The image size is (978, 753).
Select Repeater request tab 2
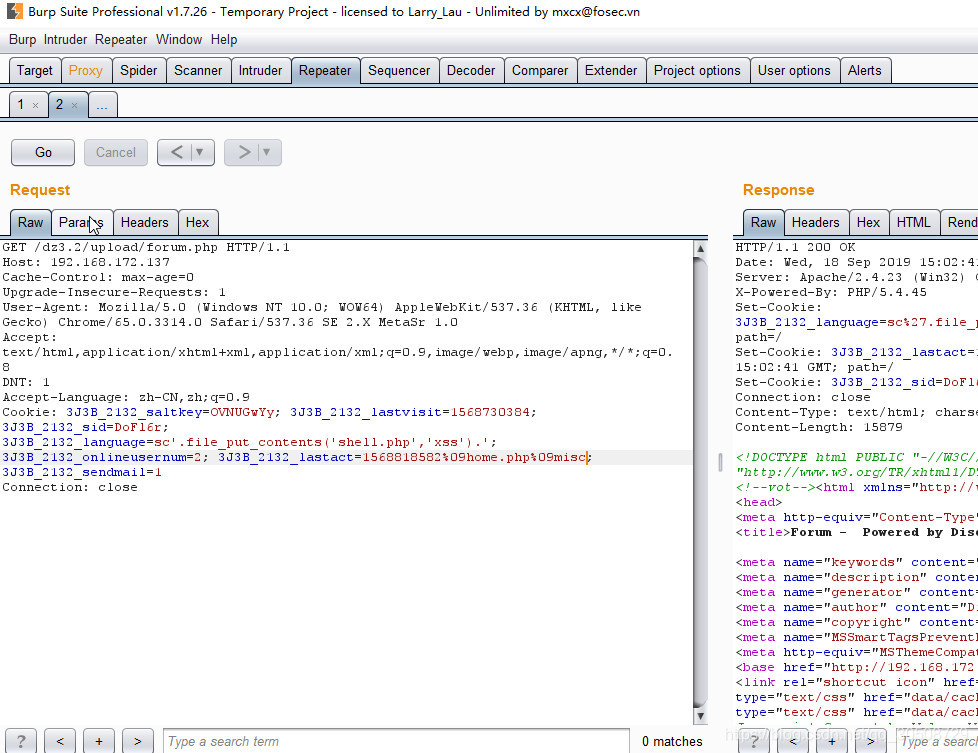[60, 104]
